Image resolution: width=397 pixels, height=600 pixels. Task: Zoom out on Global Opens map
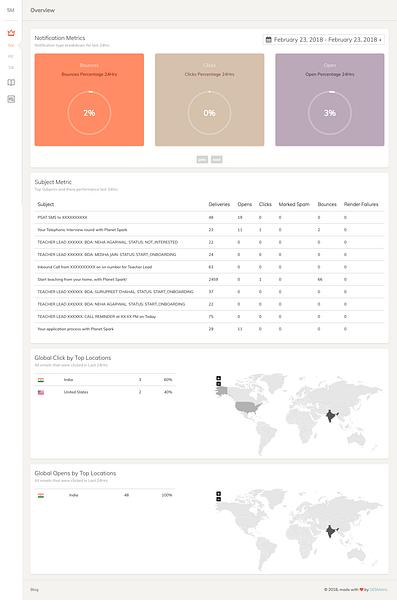tap(219, 499)
